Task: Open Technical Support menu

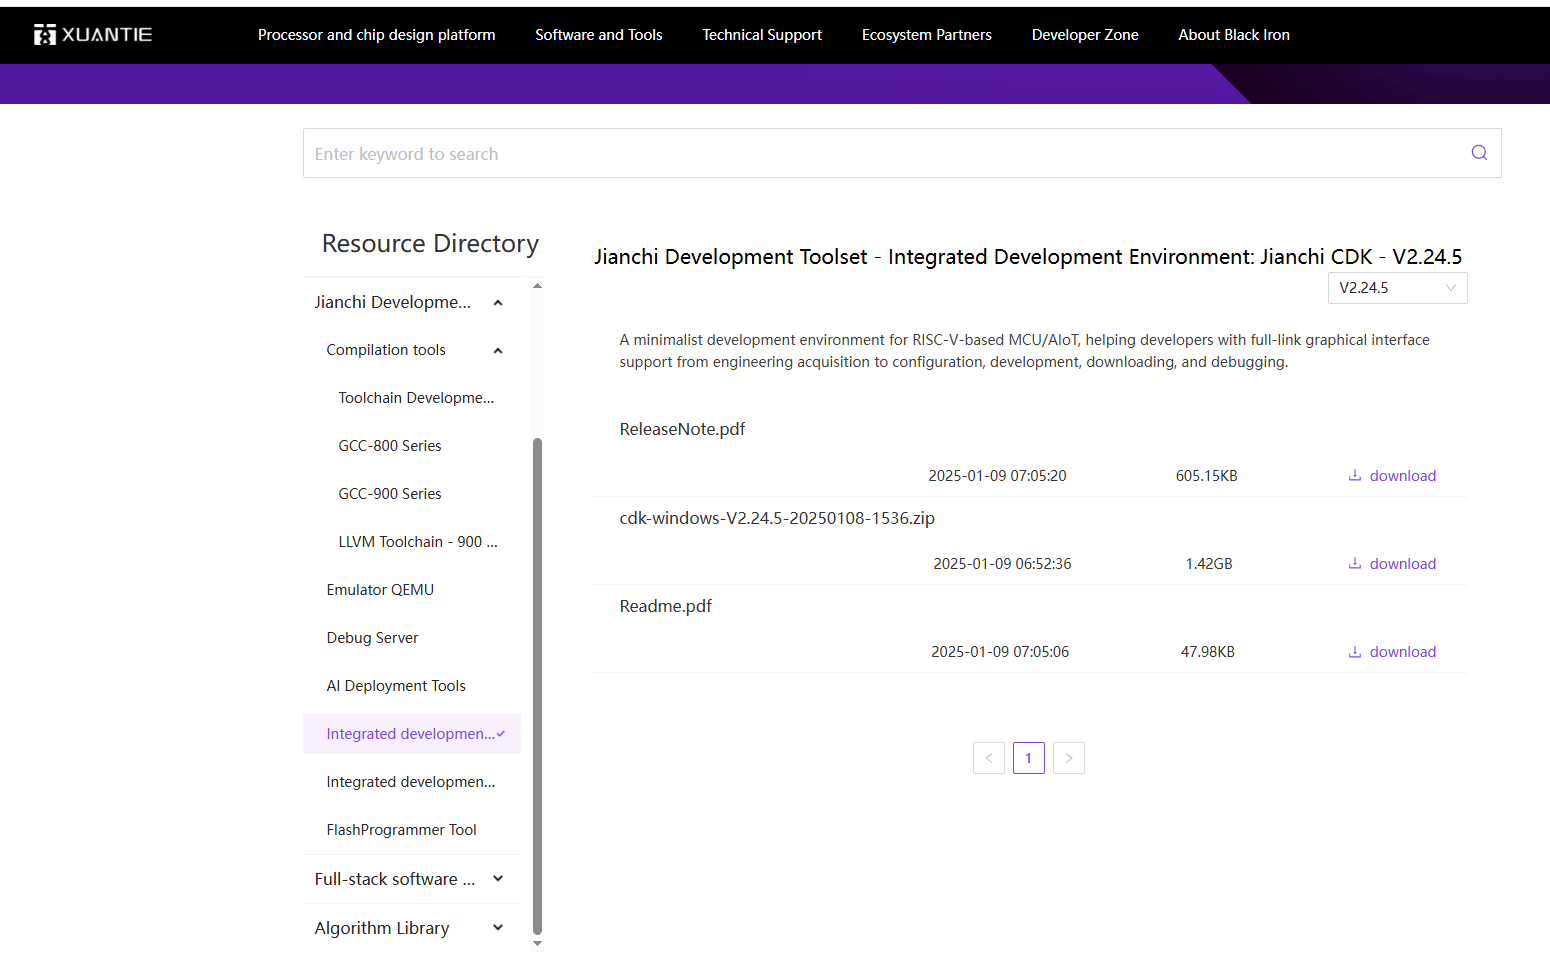Action: click(x=762, y=35)
